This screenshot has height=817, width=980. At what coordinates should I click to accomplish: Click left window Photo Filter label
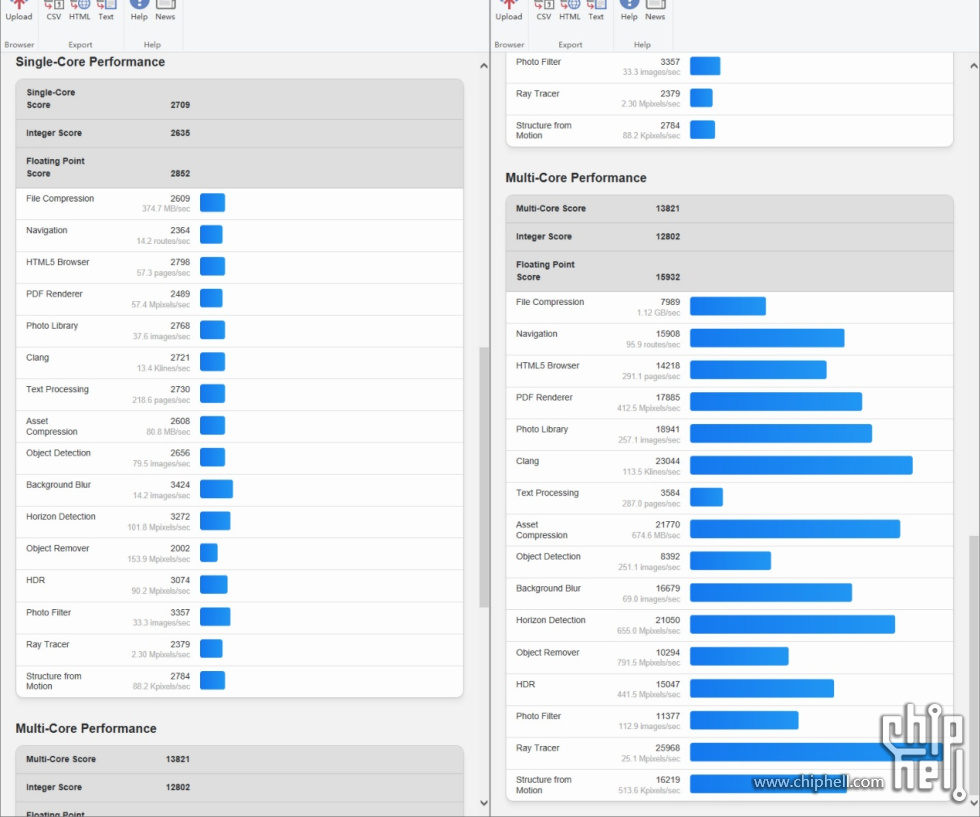[x=49, y=613]
